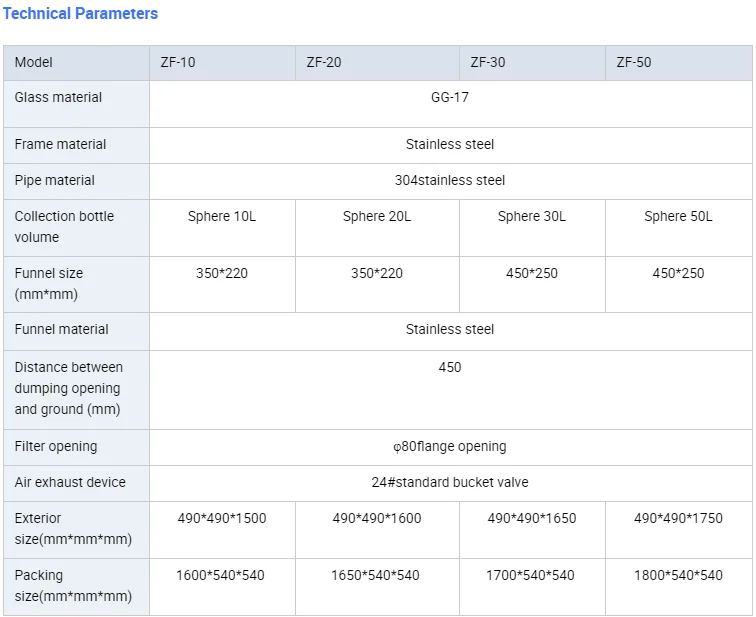The image size is (756, 617).
Task: Click the 304stainless steel pipe material cell
Action: coord(450,181)
